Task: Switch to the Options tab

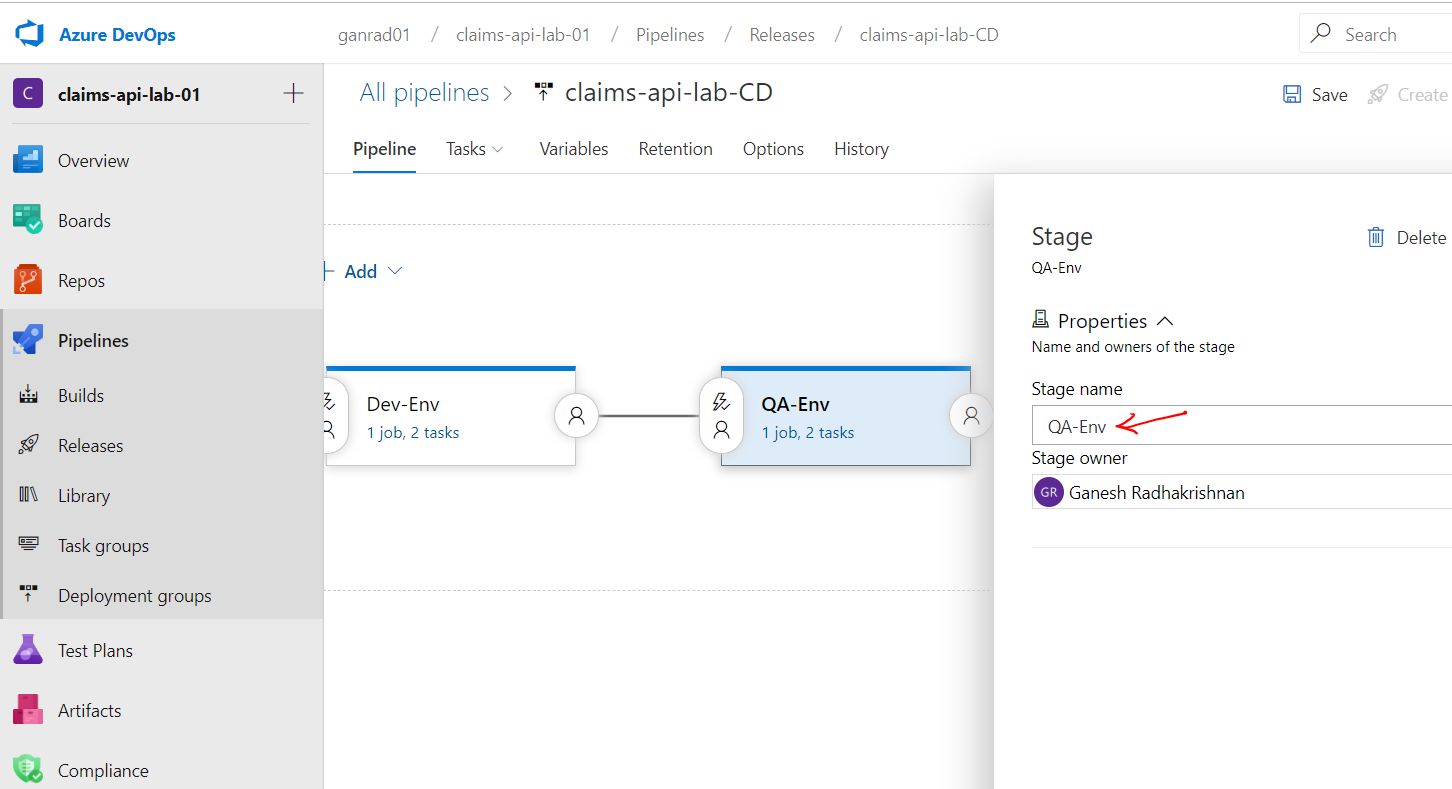Action: pos(773,148)
